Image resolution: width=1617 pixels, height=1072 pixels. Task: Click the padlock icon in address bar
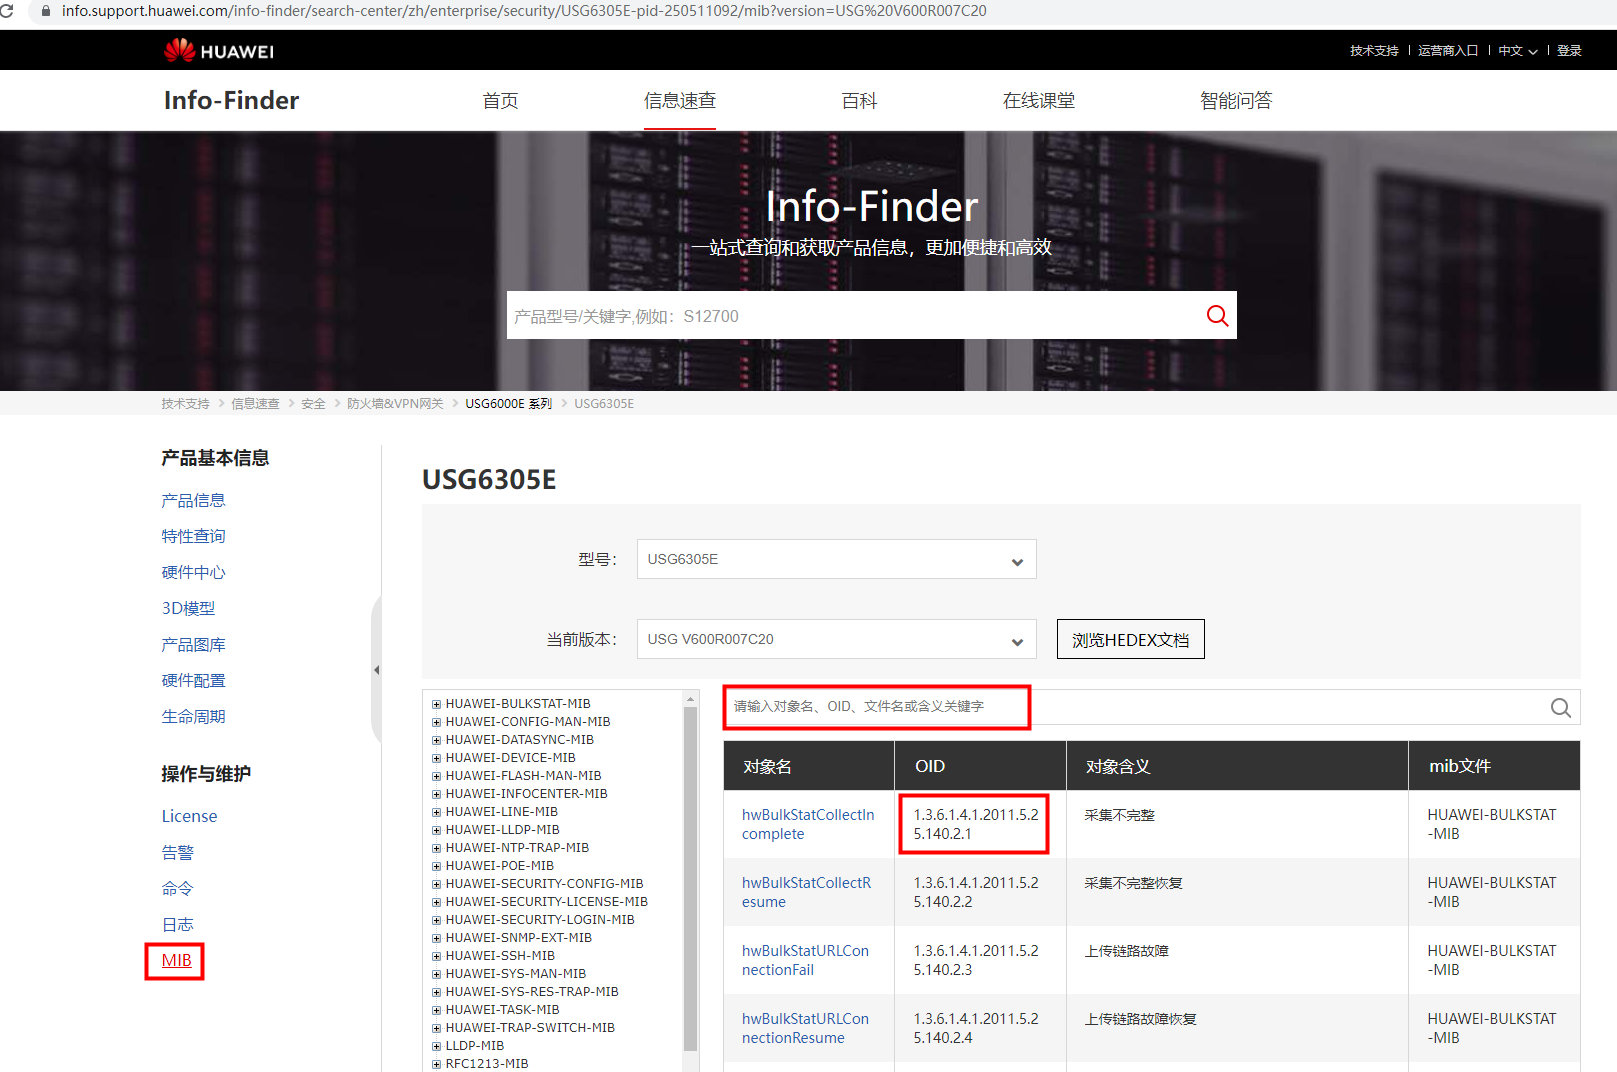[x=45, y=11]
